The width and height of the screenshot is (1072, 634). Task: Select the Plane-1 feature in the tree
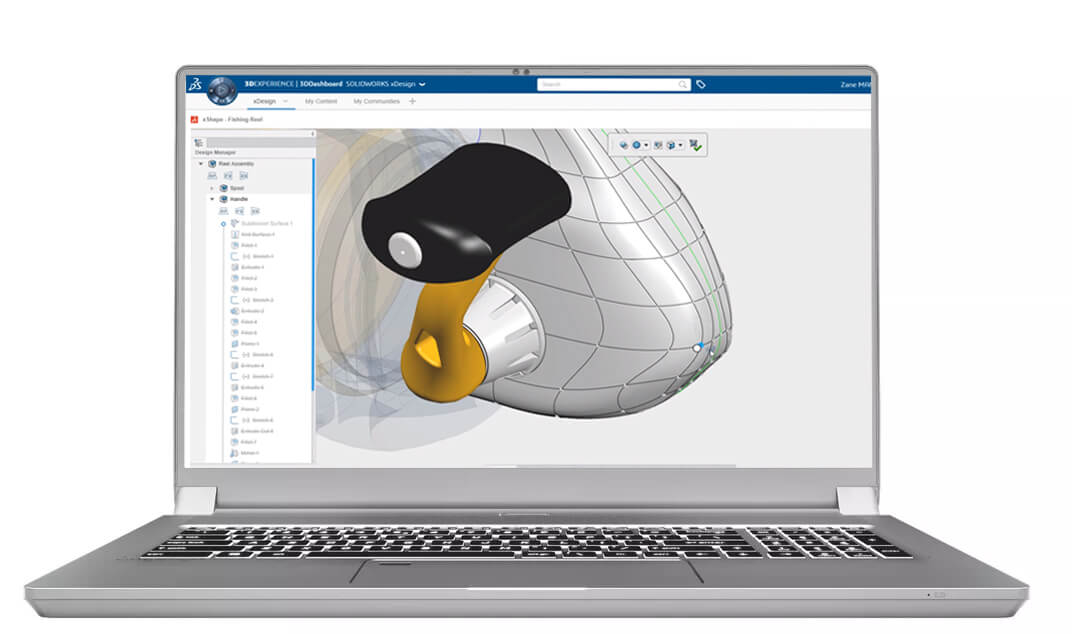pos(250,344)
